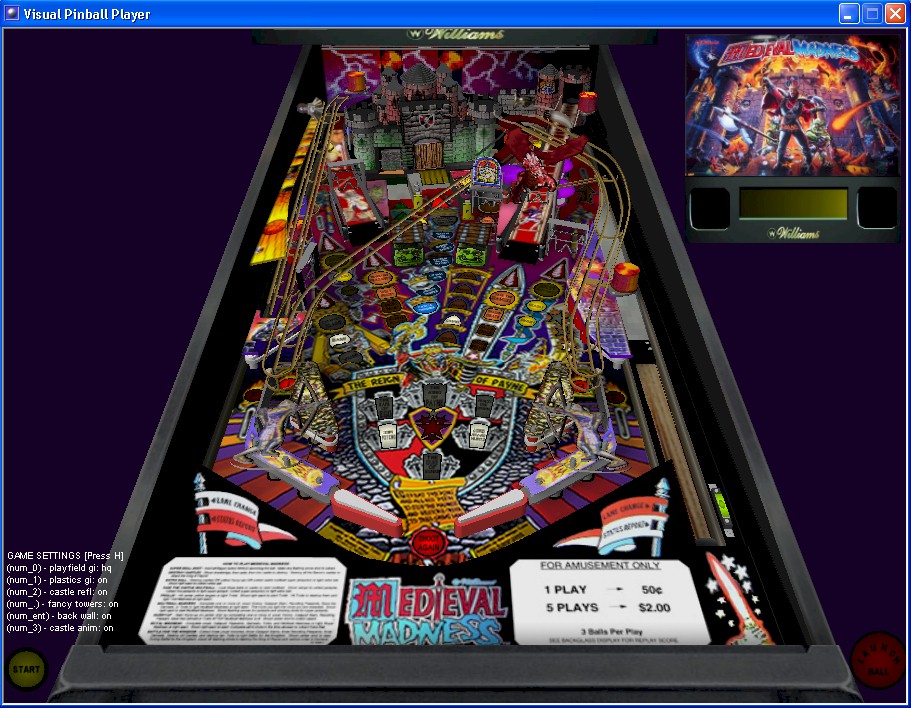The image size is (911, 708).
Task: Click the 'THE REIGN' yellow banner
Action: (374, 382)
